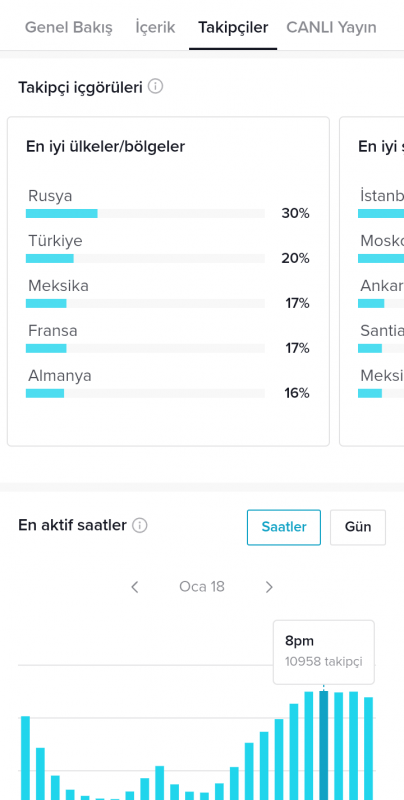Click the first bar in hours chart
The height and width of the screenshot is (800, 404).
(x=26, y=758)
